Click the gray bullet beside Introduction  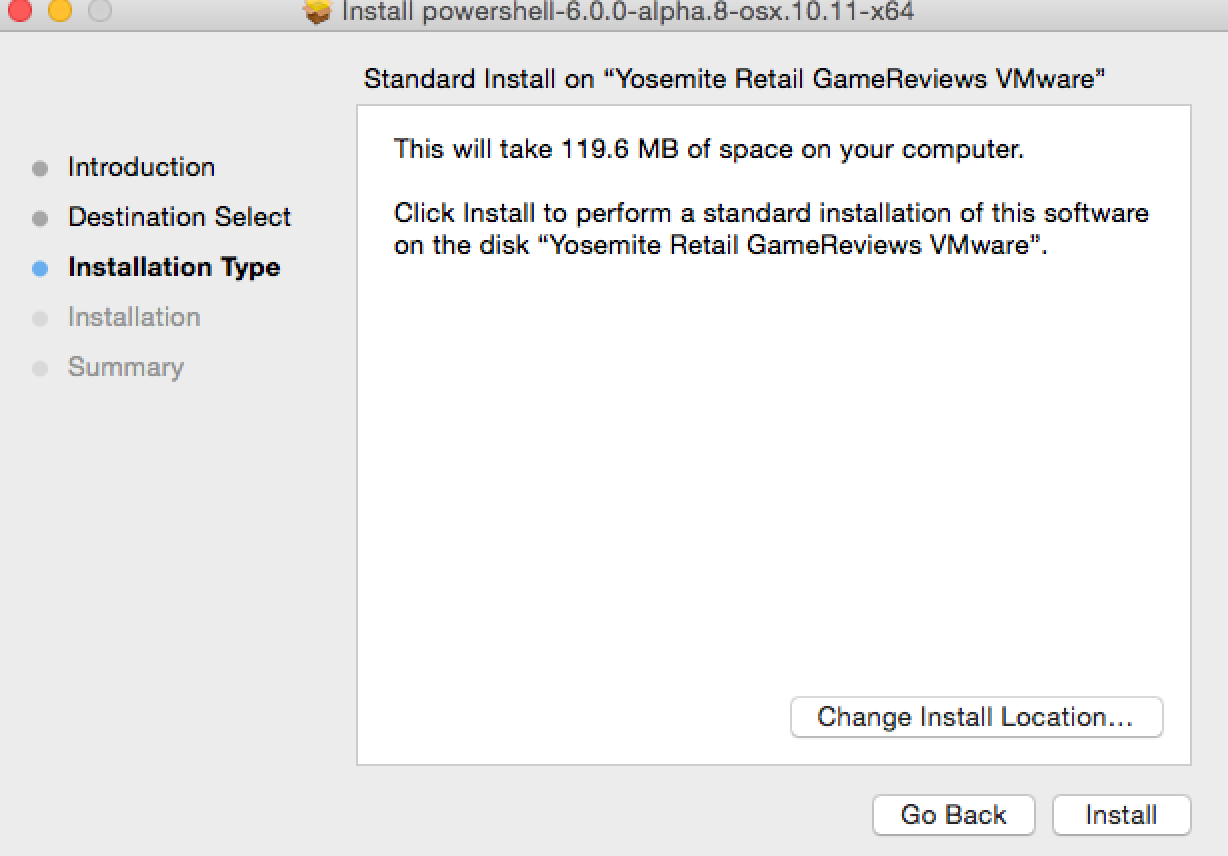click(40, 168)
